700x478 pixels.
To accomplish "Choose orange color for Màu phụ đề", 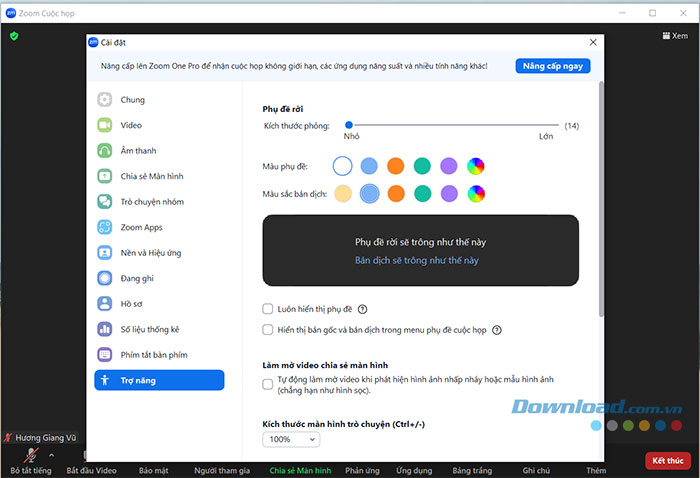I will [396, 166].
